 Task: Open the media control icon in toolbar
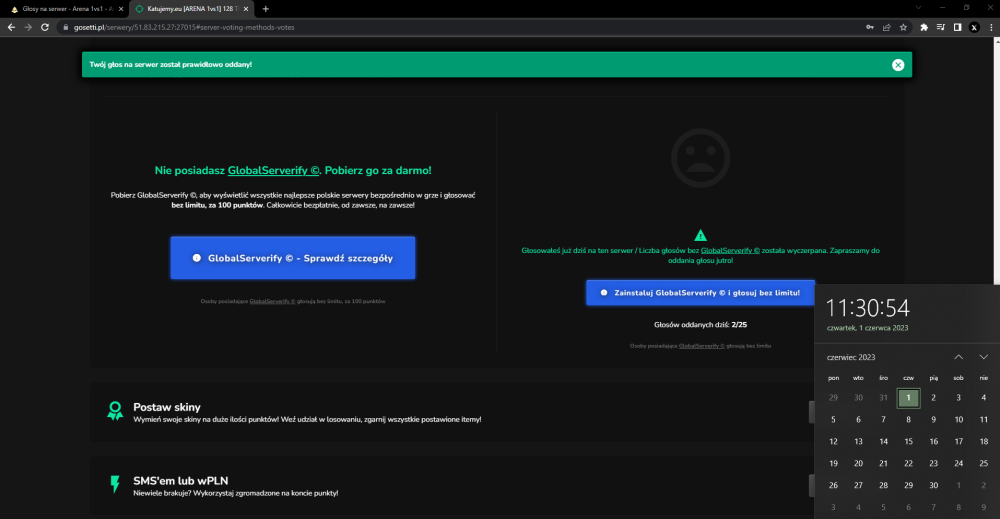pyautogui.click(x=941, y=27)
